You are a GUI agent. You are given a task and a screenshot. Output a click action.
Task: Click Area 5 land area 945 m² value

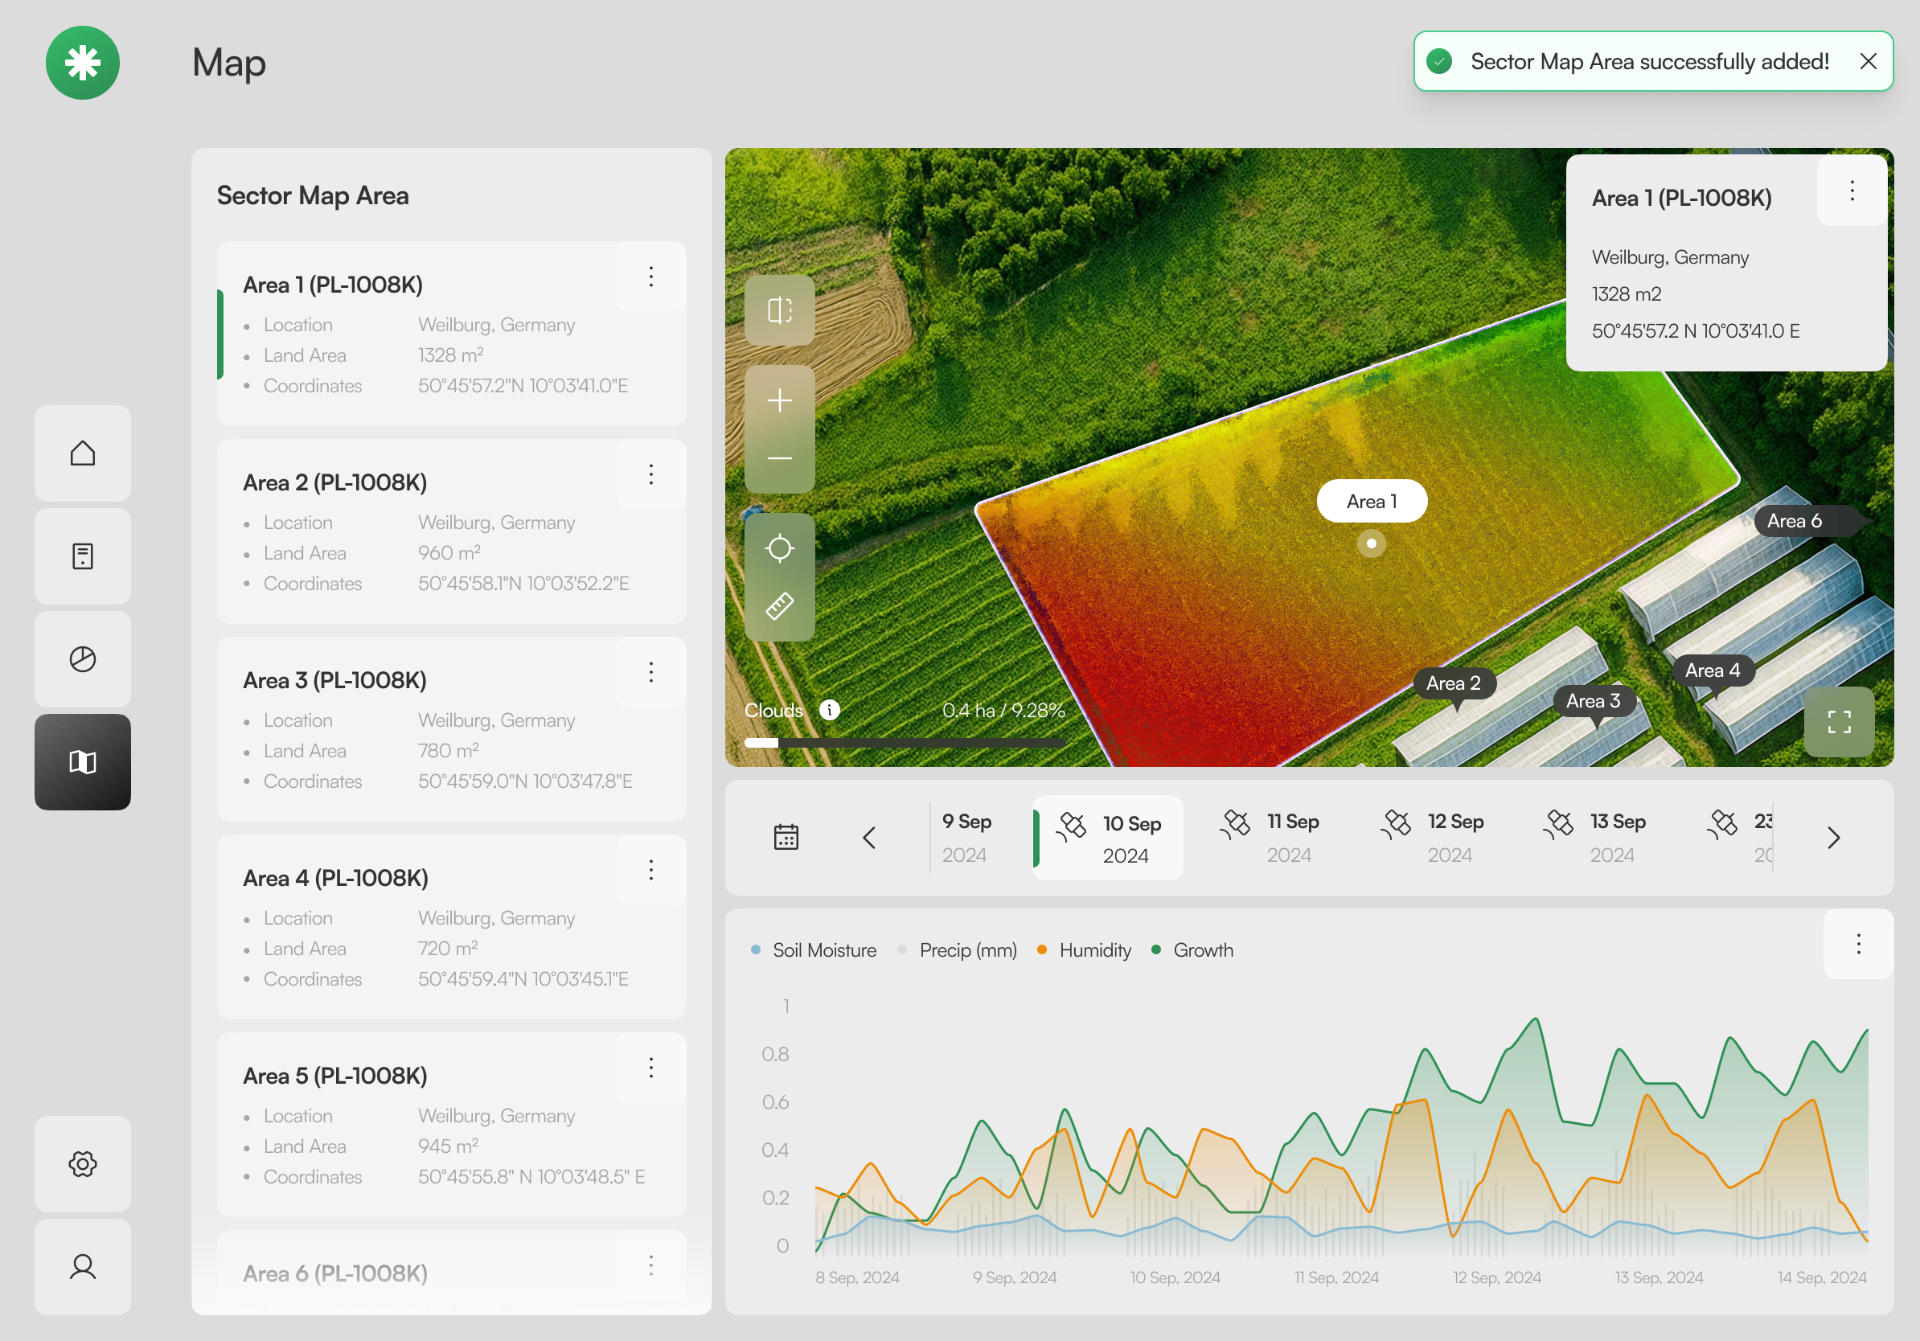(449, 1146)
